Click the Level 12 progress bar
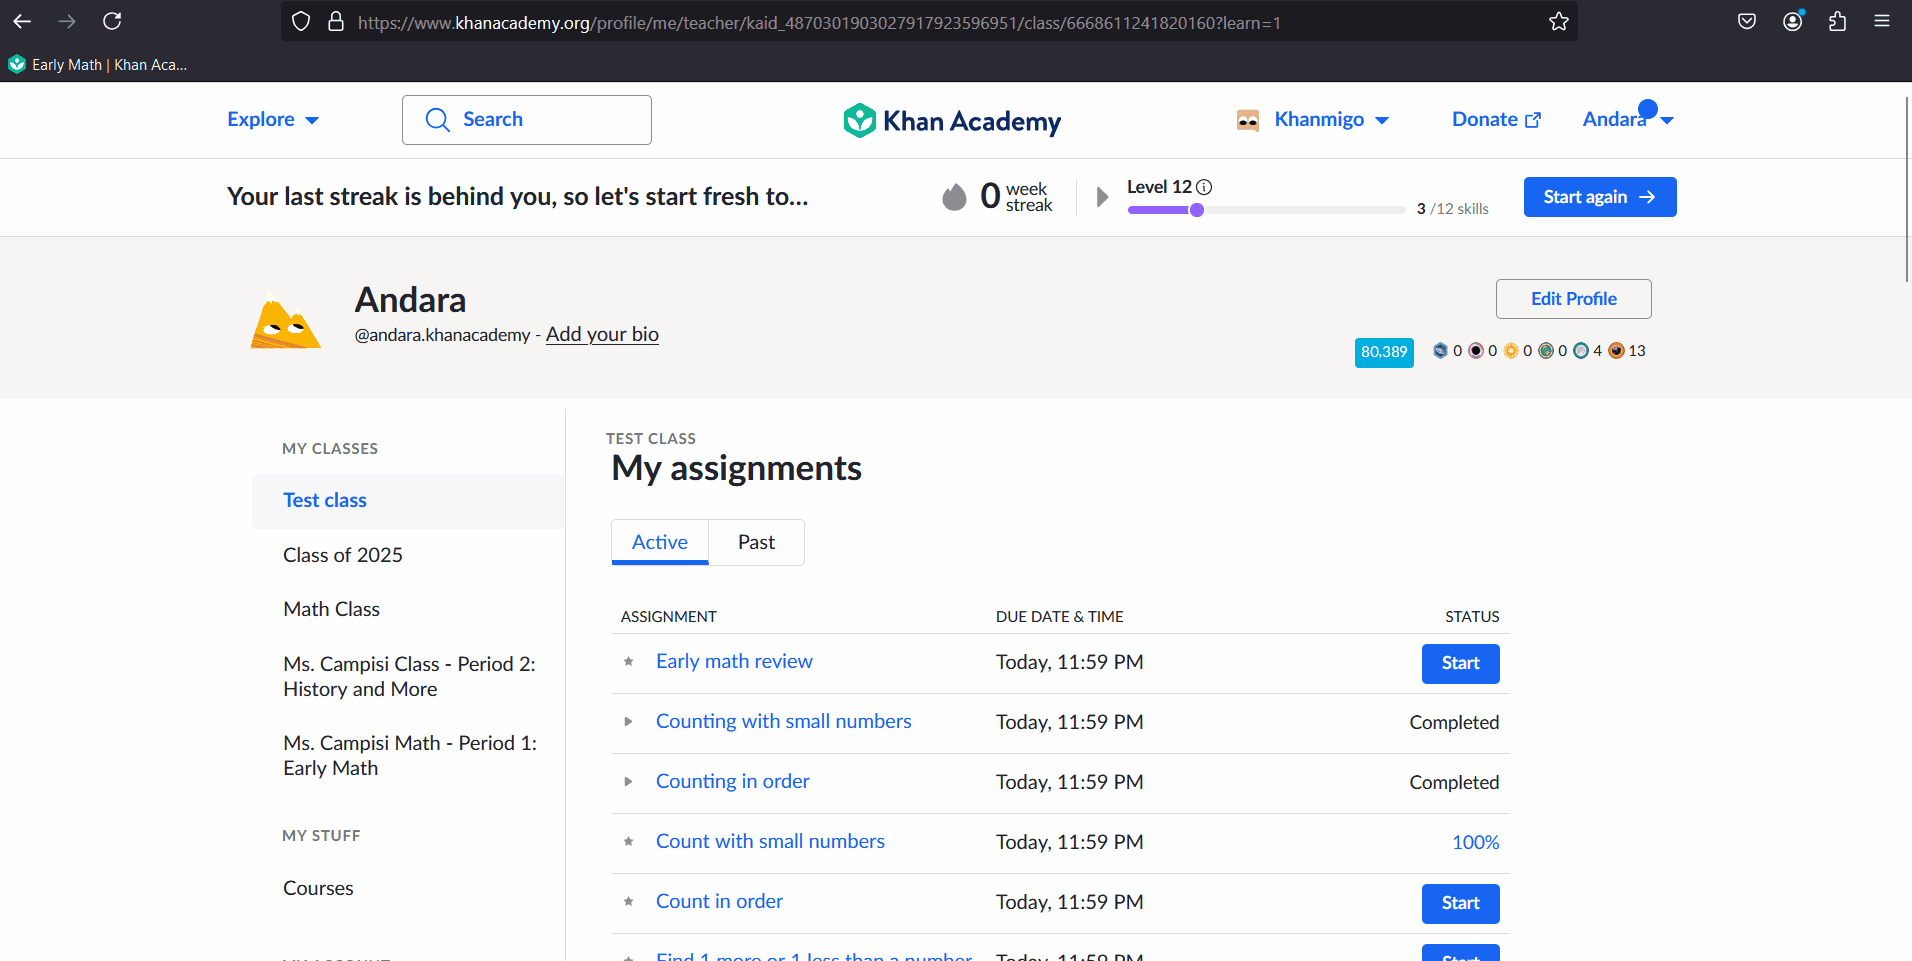Image resolution: width=1912 pixels, height=961 pixels. click(1266, 210)
